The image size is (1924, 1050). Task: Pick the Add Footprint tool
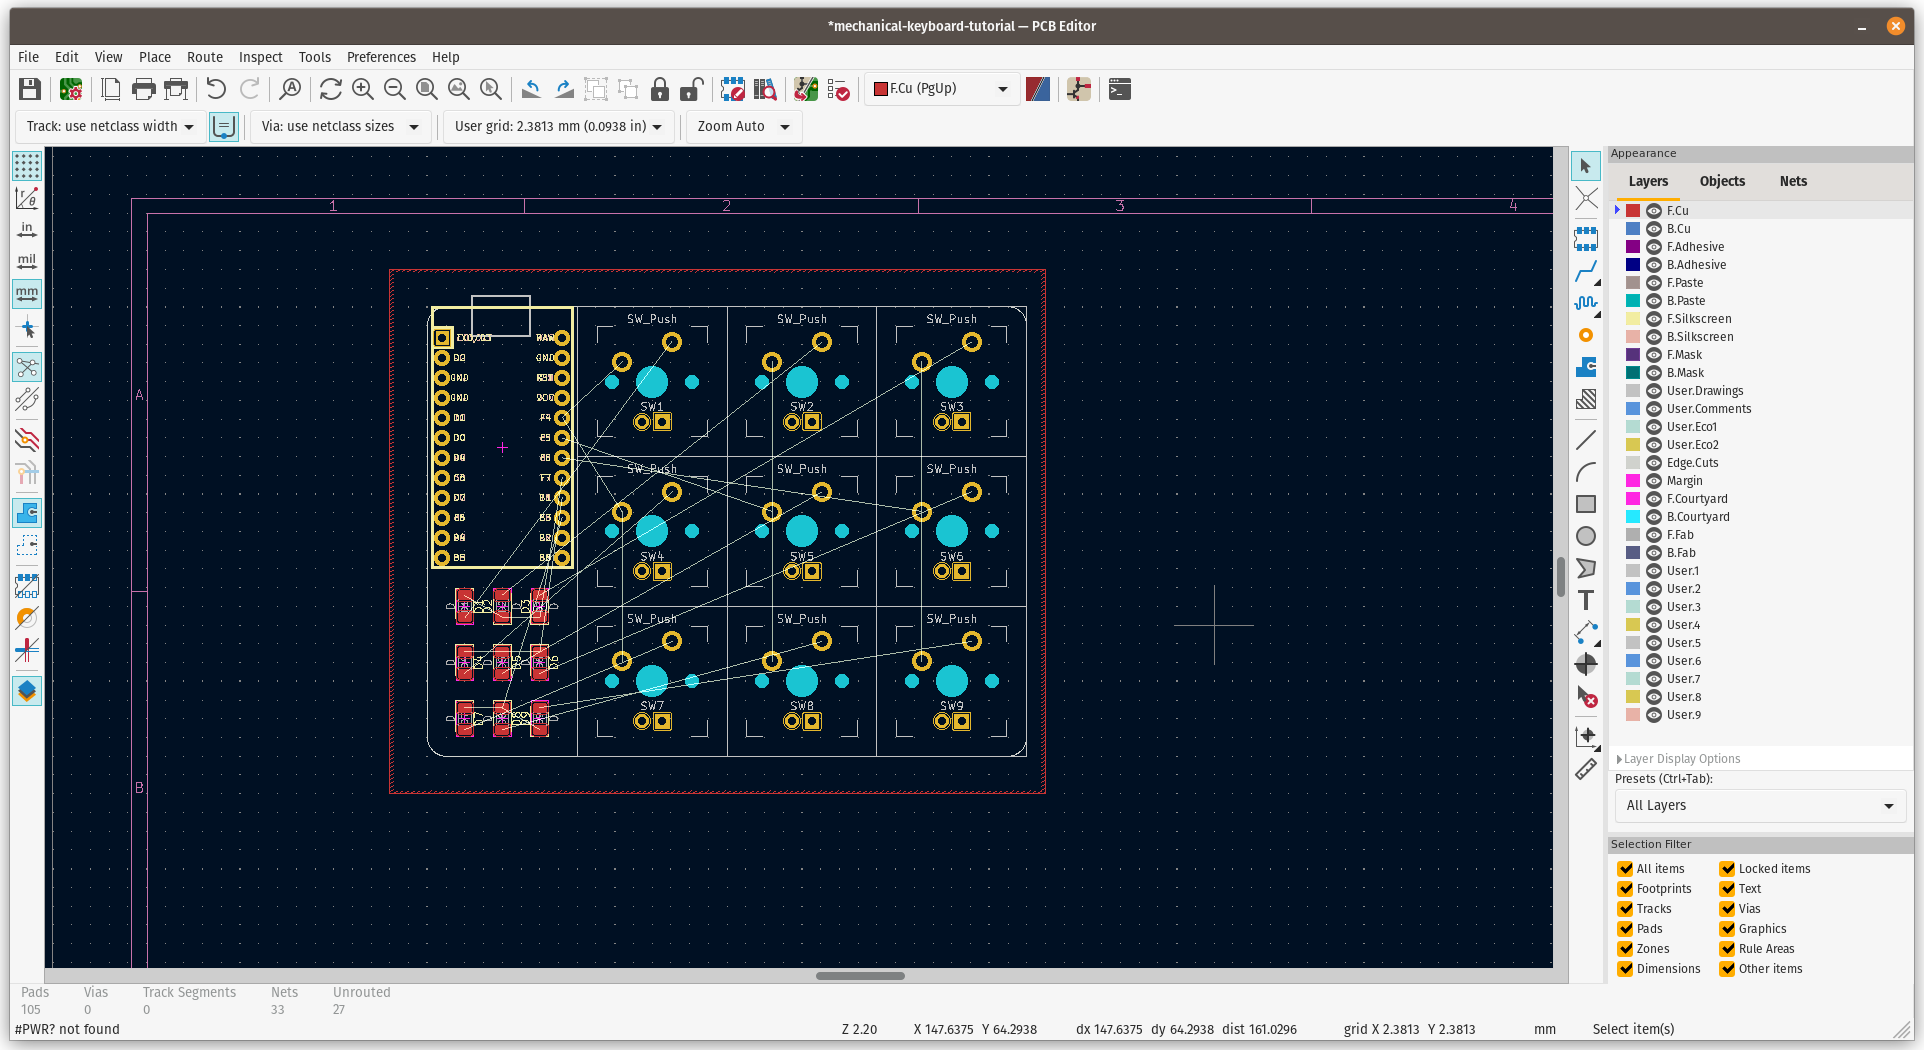click(1586, 239)
